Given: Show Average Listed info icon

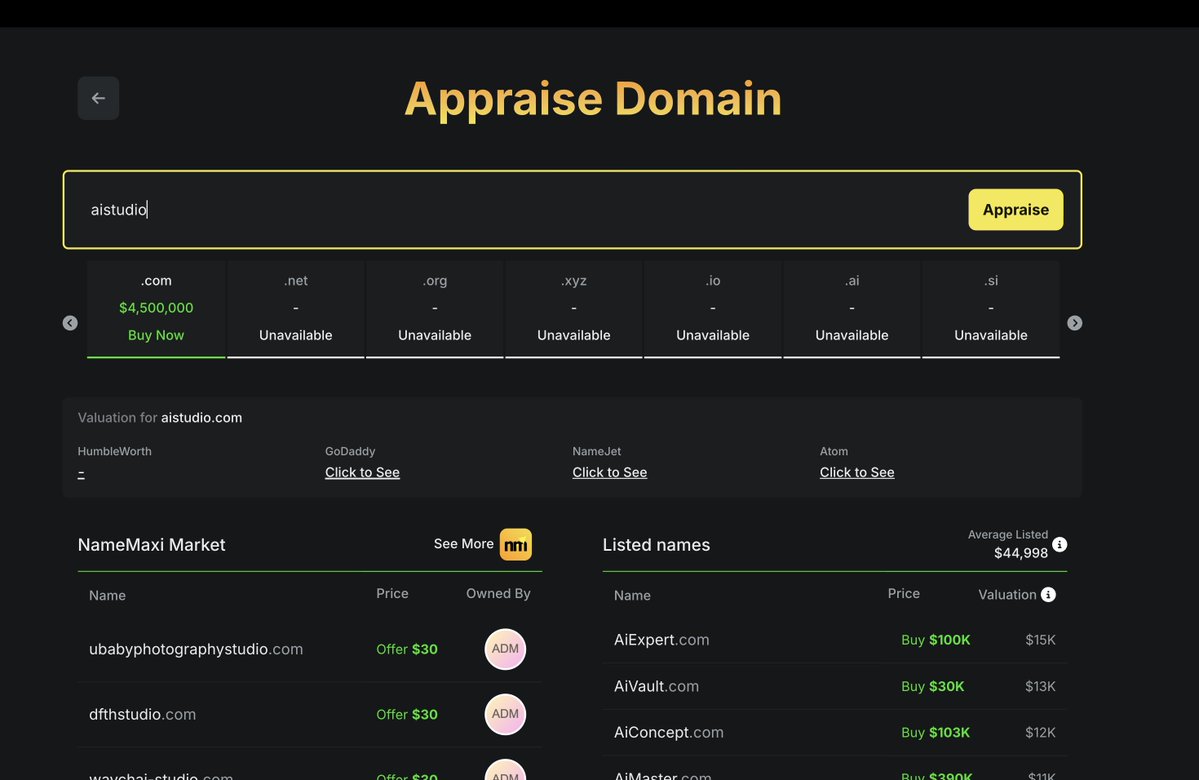Looking at the screenshot, I should click(x=1059, y=544).
